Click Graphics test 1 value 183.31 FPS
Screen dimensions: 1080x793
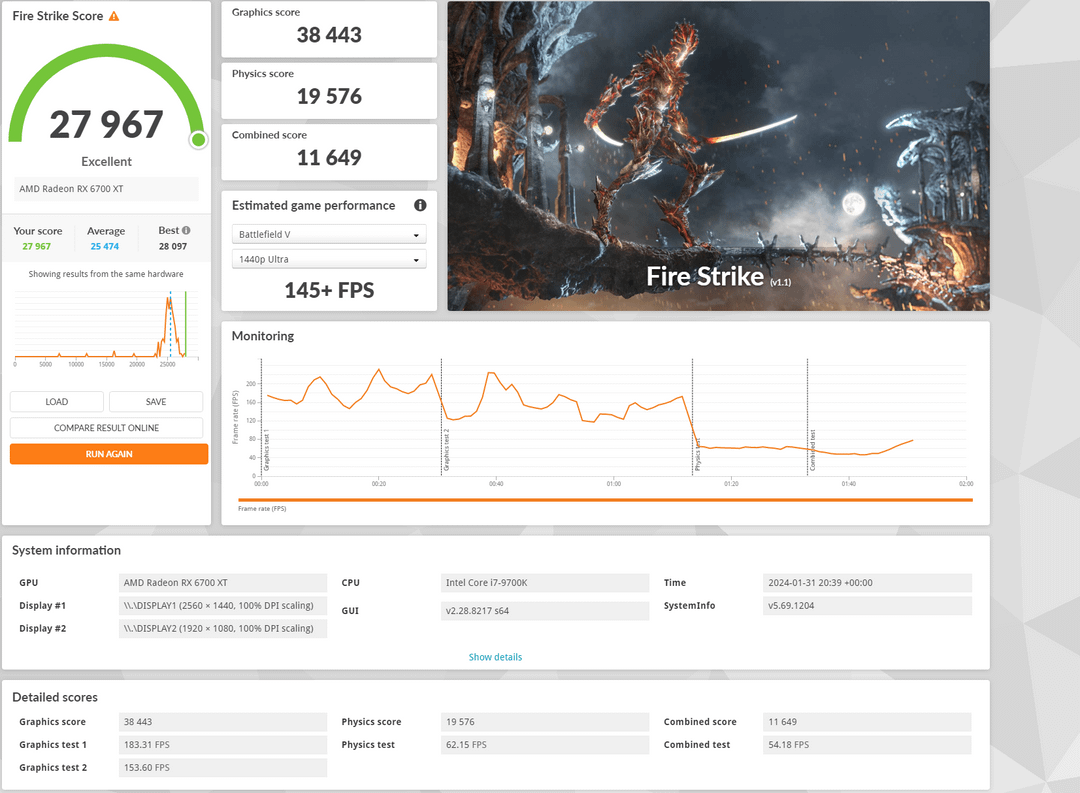coord(222,745)
